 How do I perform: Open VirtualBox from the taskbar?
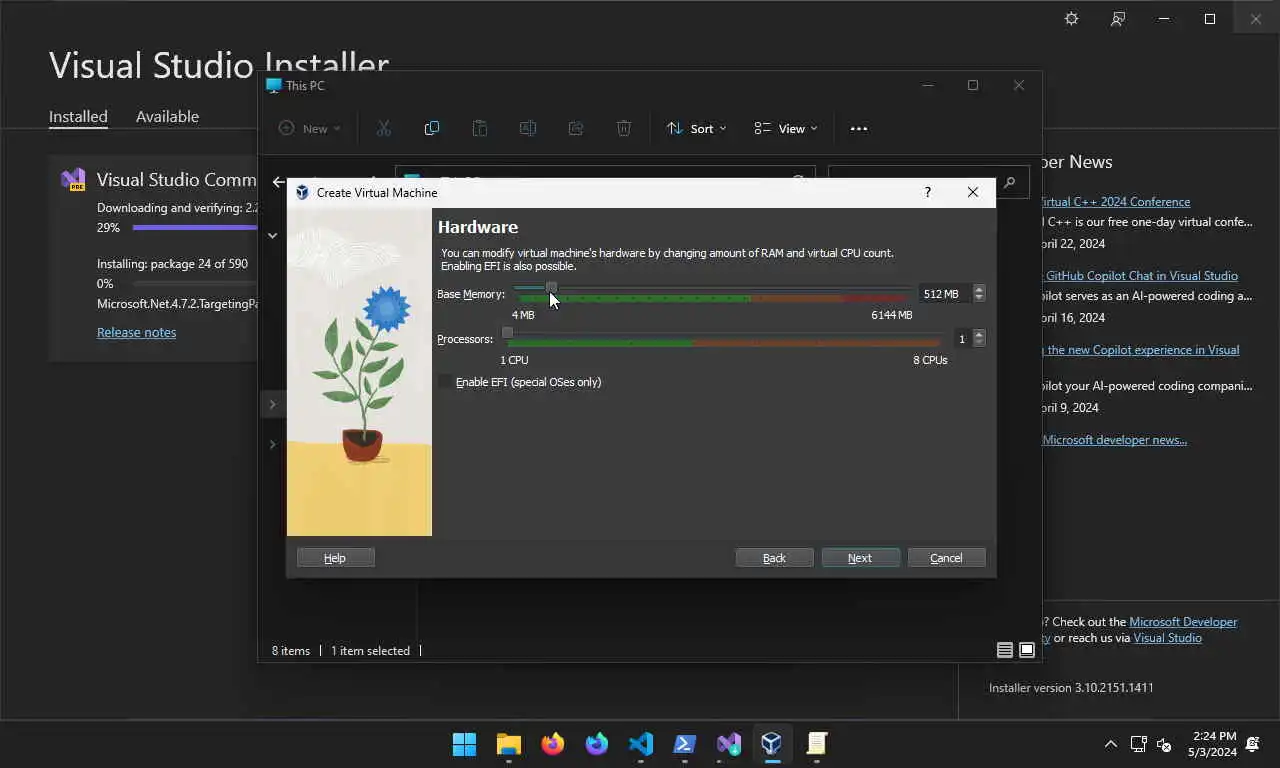(771, 744)
